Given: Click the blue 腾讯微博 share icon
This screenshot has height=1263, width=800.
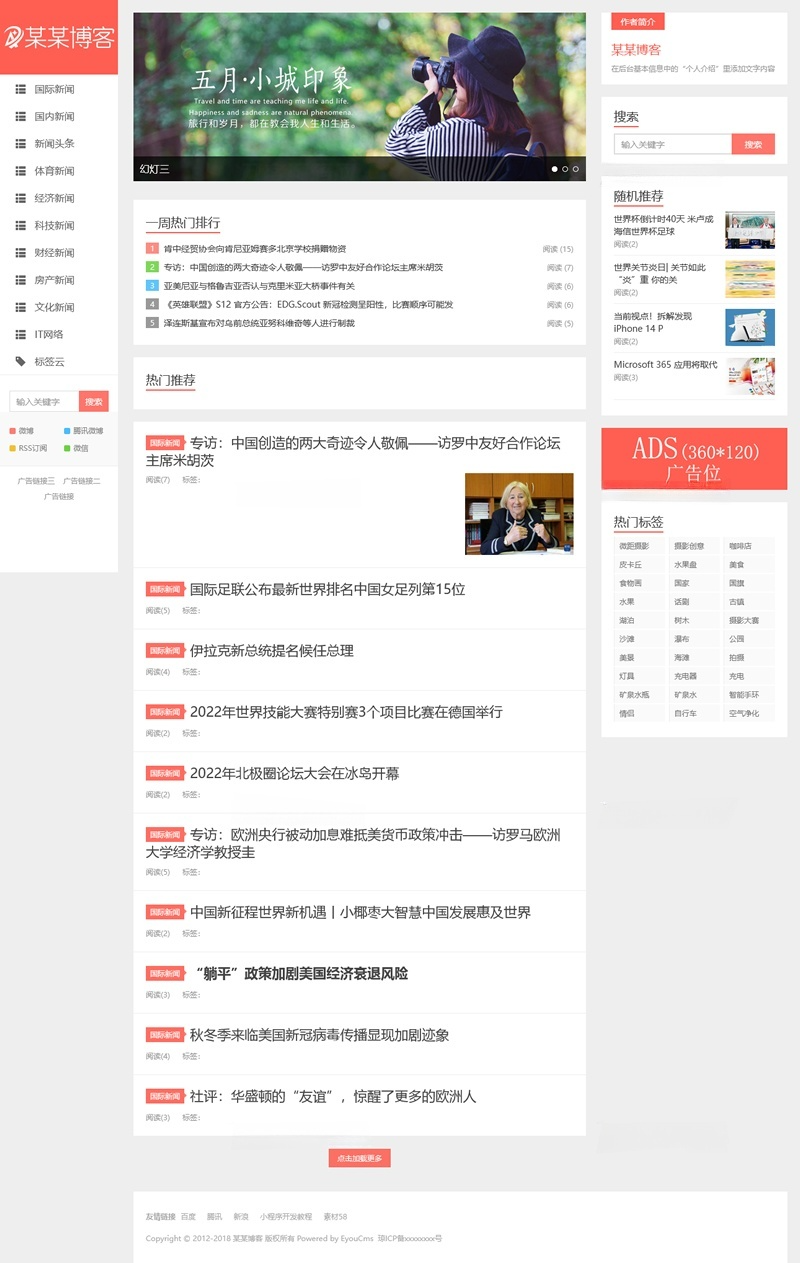Looking at the screenshot, I should [x=66, y=431].
